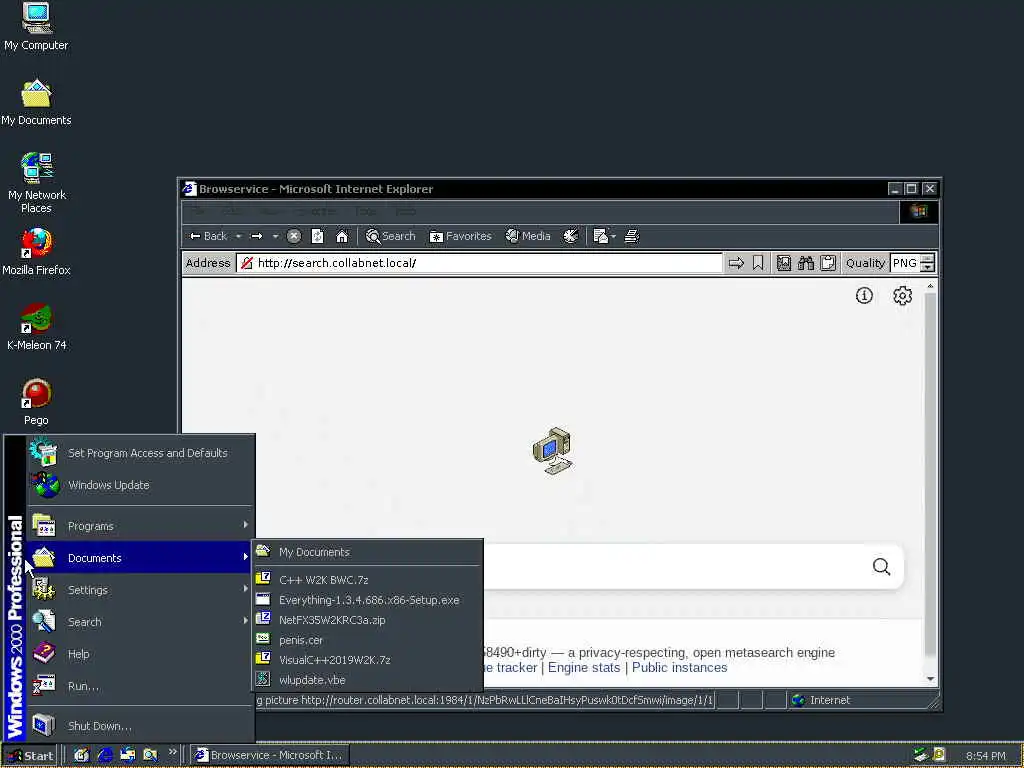Open the Forward history dropdown arrow
Image resolution: width=1024 pixels, height=768 pixels.
tap(275, 236)
